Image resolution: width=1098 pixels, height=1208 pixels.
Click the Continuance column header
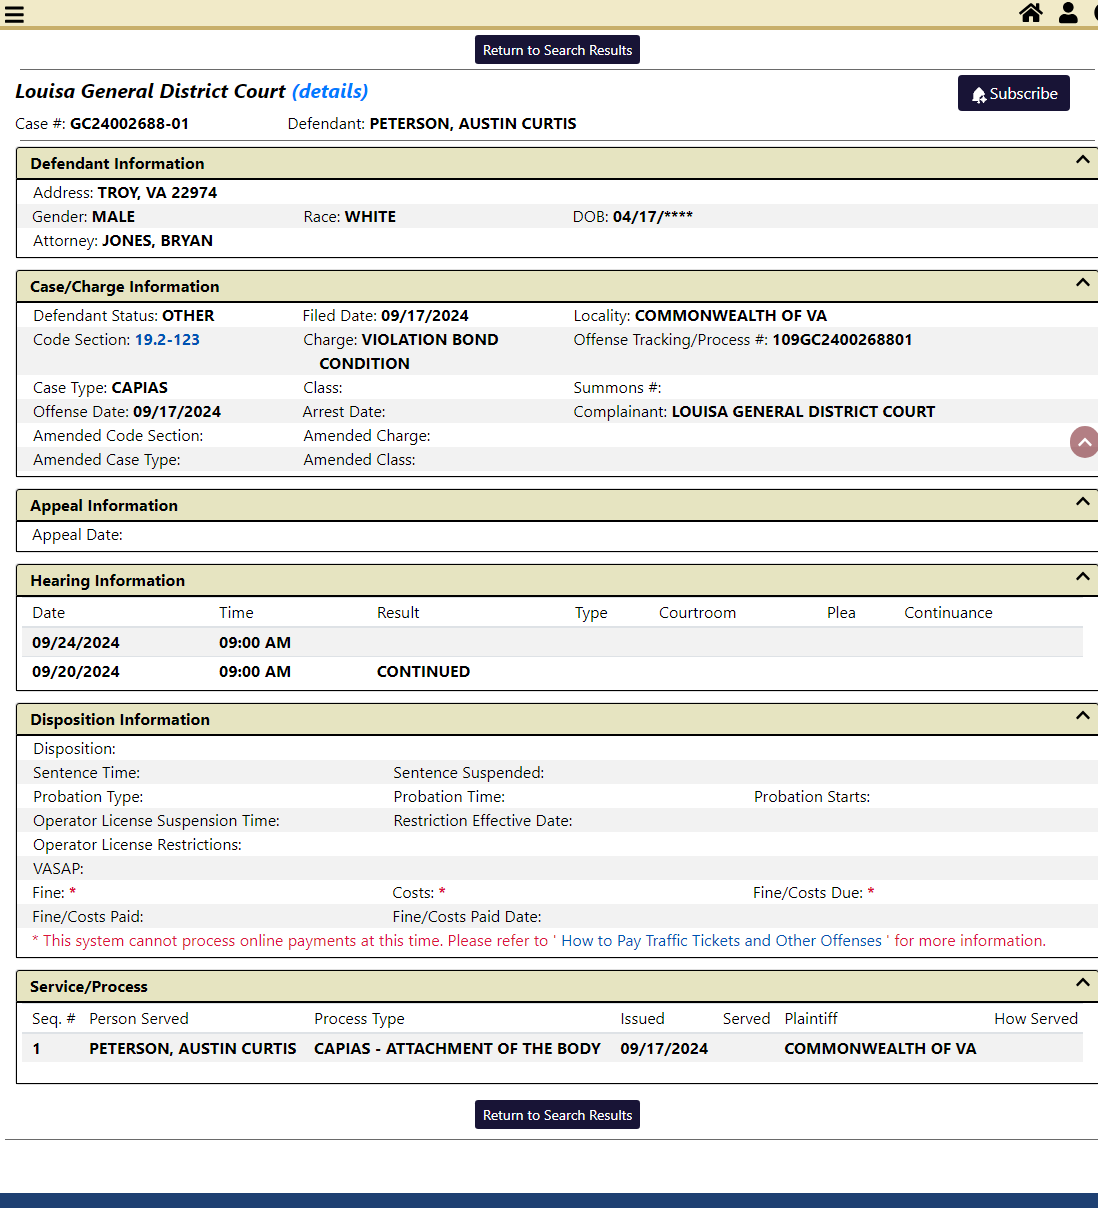pyautogui.click(x=948, y=613)
